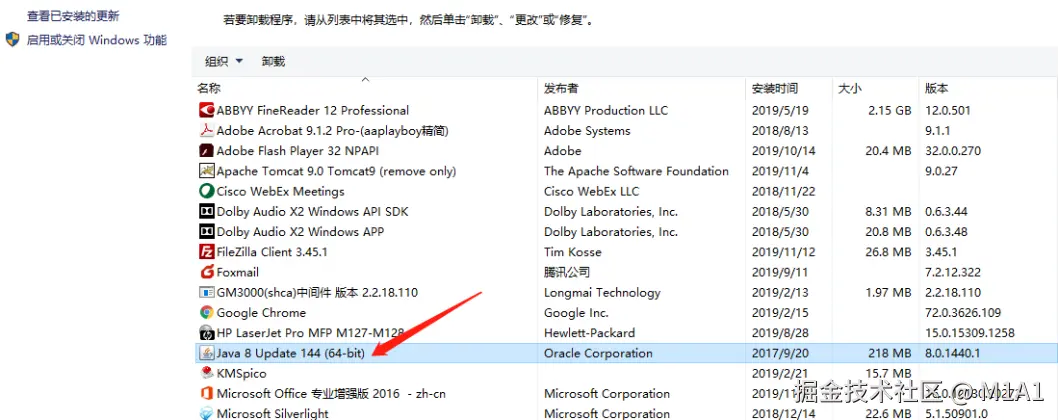Click the Adobe Flash Player icon
Screen dimensions: 1059x420
point(206,151)
